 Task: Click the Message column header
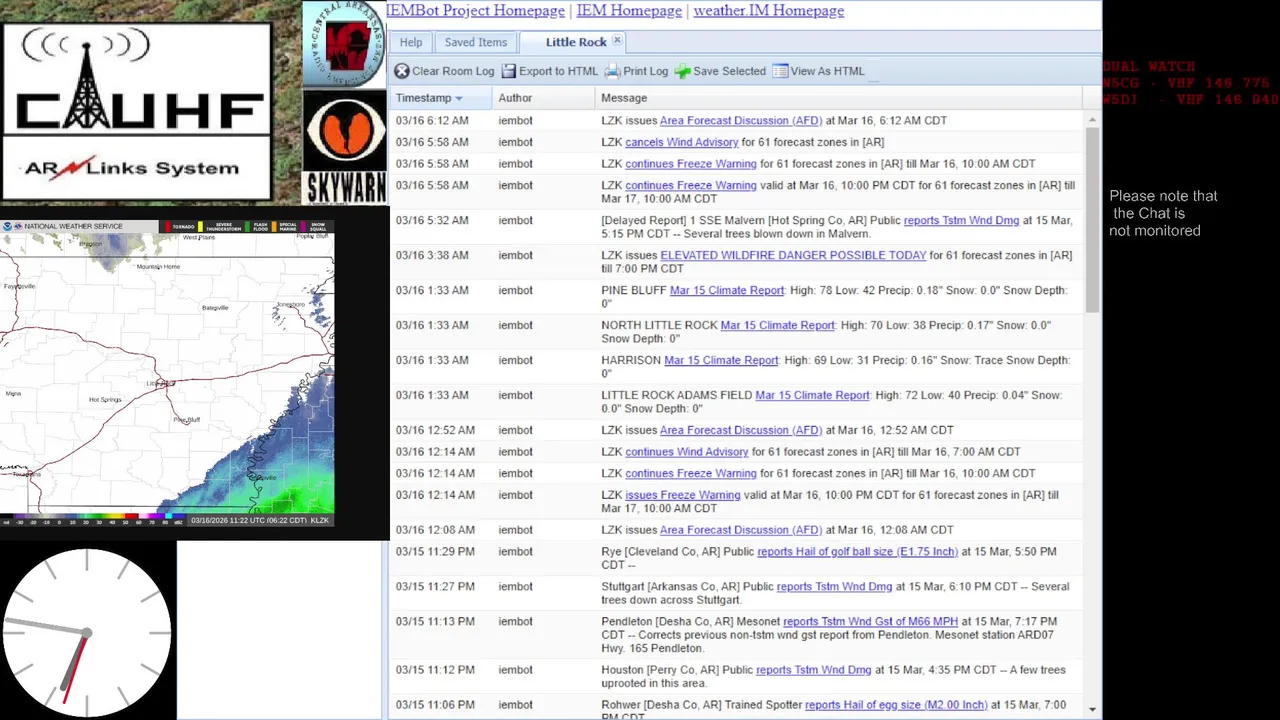pos(838,98)
